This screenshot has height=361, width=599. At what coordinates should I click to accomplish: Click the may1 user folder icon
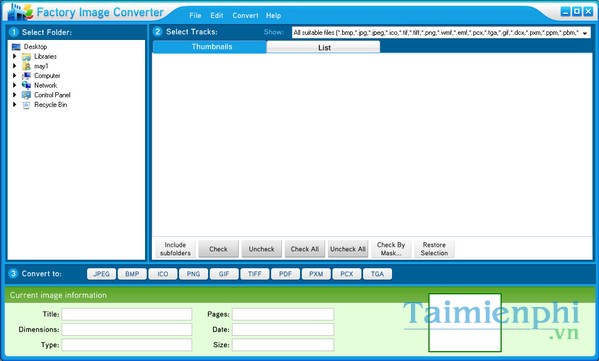pyautogui.click(x=26, y=66)
